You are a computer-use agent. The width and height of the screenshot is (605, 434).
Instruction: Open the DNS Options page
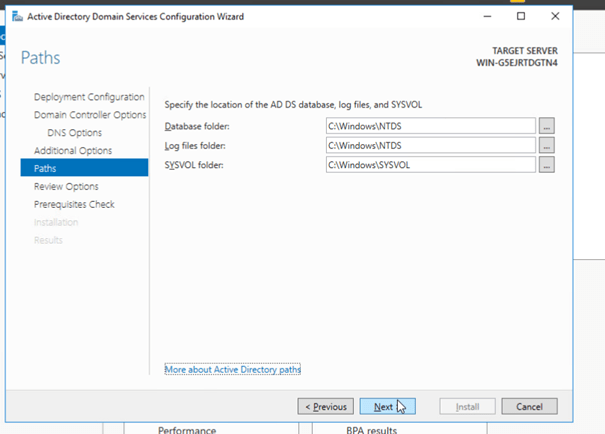[x=74, y=133]
